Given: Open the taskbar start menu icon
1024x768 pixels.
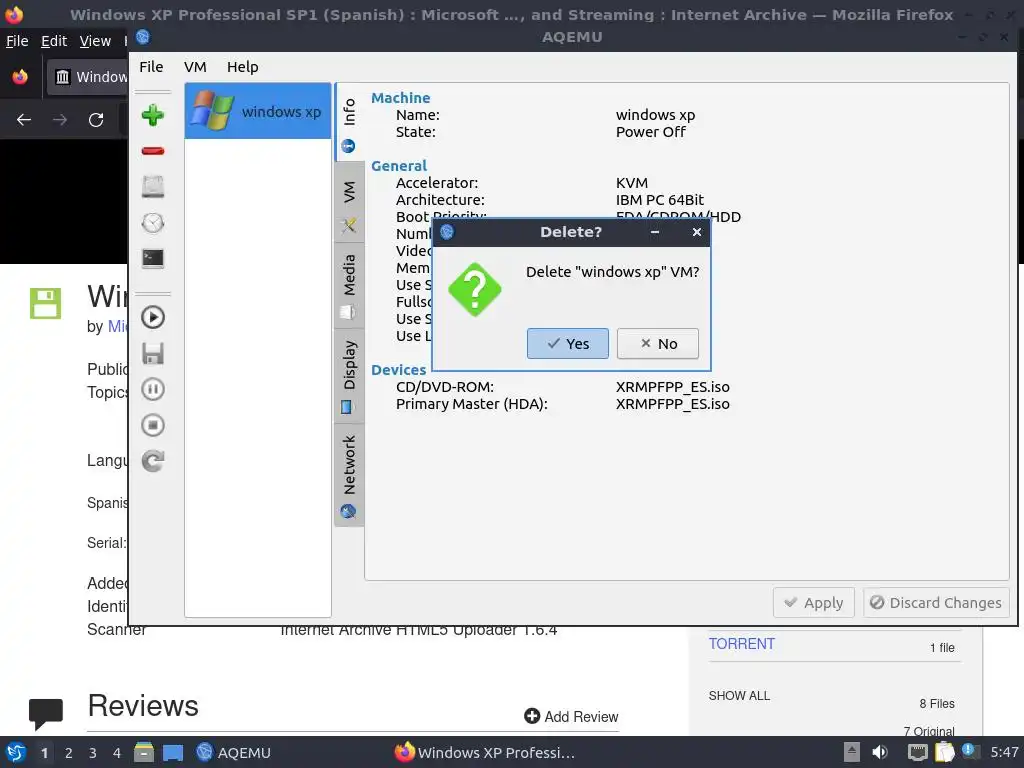Looking at the screenshot, I should point(16,752).
